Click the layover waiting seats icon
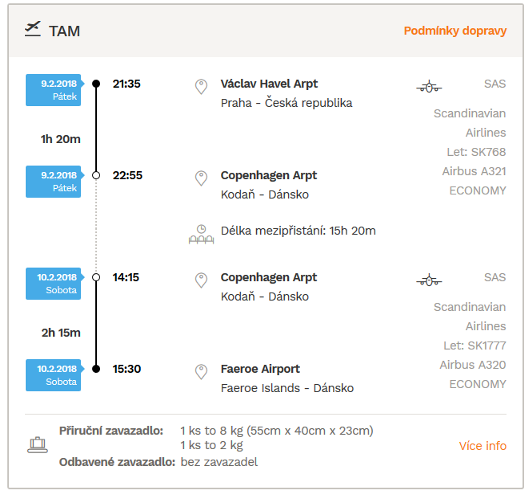 (x=201, y=234)
